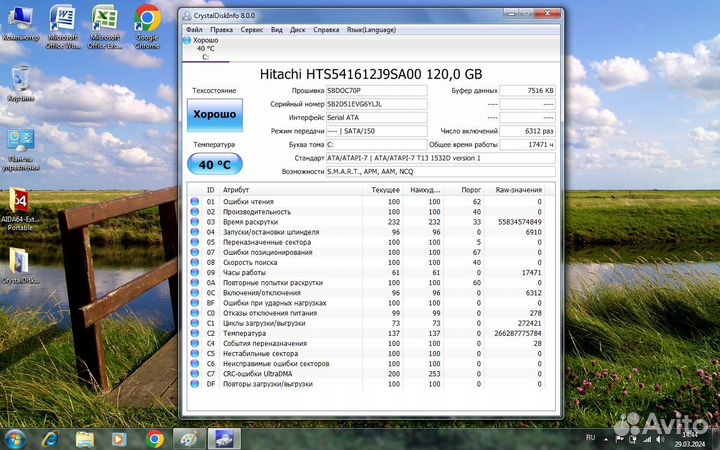Click the CrystalDiskInfo taskbar button

point(224,439)
